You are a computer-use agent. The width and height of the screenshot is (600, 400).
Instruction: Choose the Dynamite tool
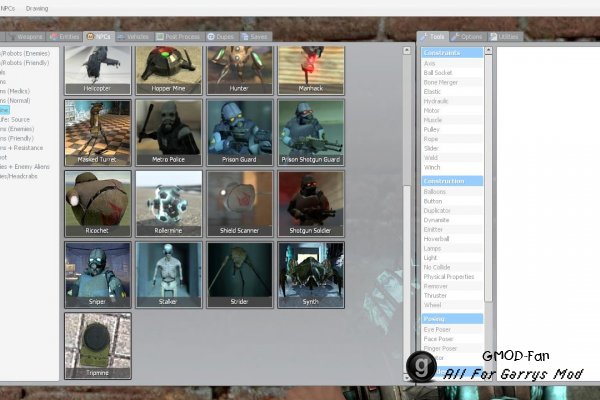coord(452,220)
